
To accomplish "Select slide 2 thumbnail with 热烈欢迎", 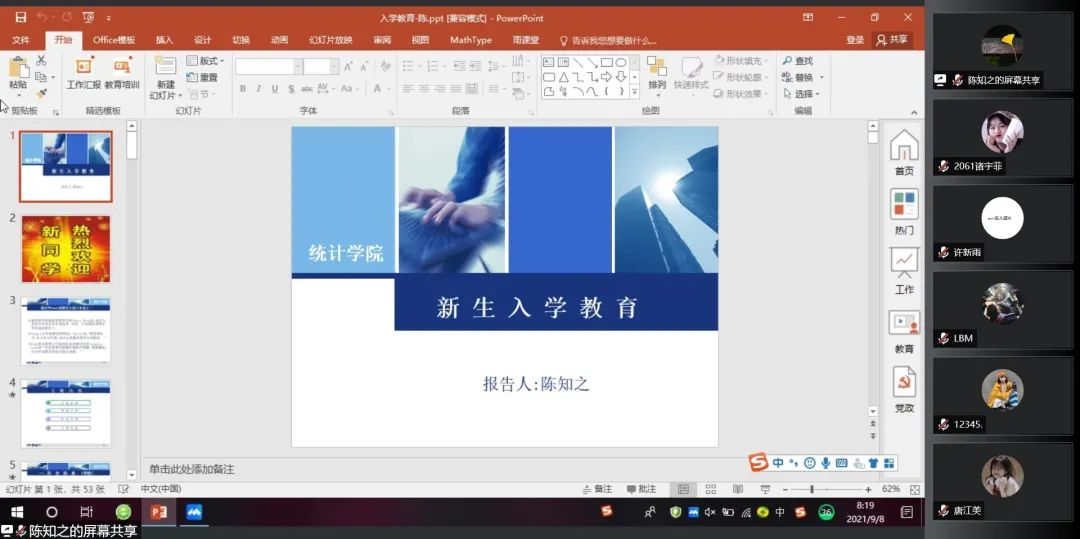I will pos(66,249).
